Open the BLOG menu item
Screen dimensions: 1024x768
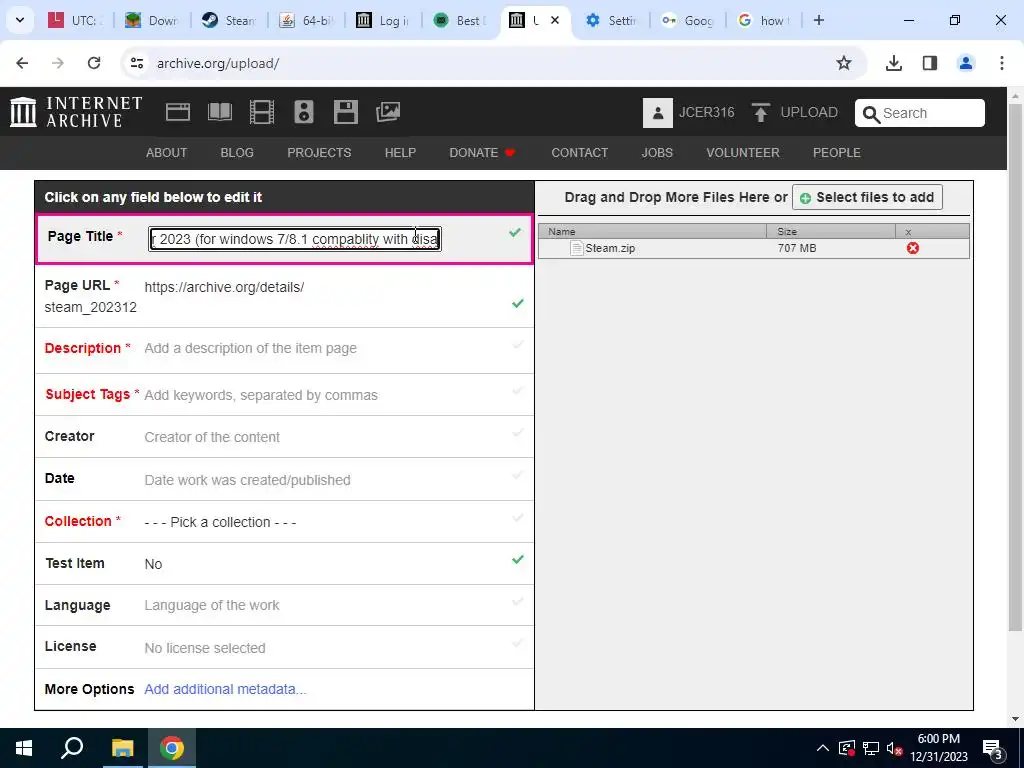pyautogui.click(x=237, y=153)
